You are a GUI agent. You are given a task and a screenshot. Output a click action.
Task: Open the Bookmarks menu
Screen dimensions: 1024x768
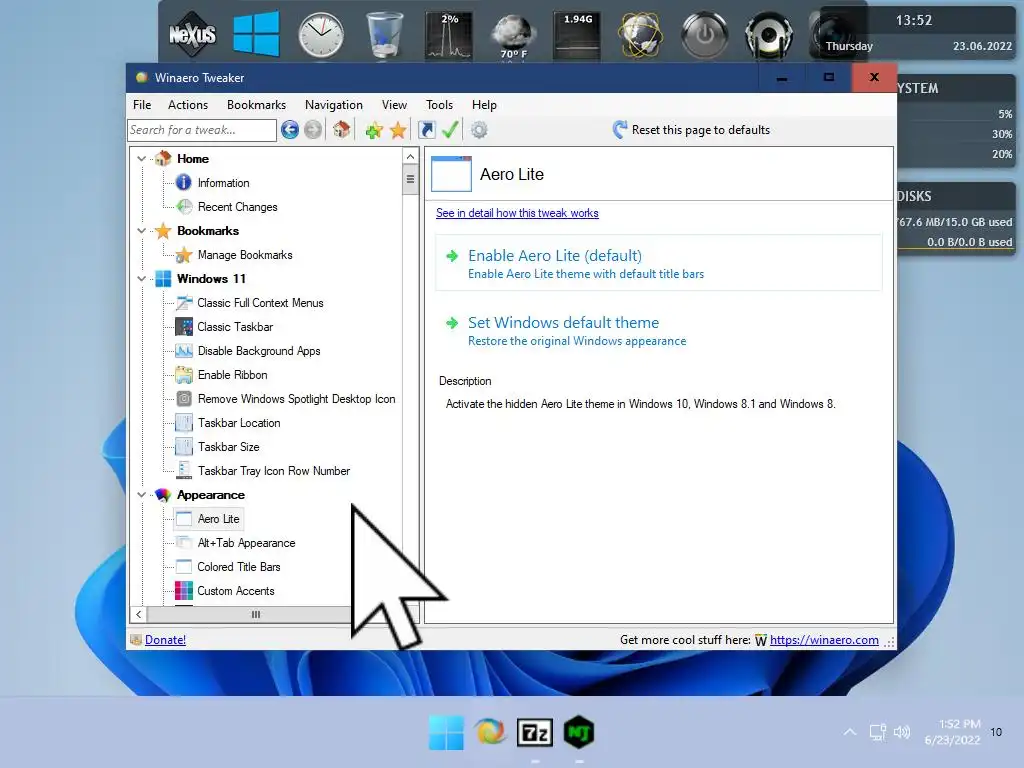[x=257, y=104]
